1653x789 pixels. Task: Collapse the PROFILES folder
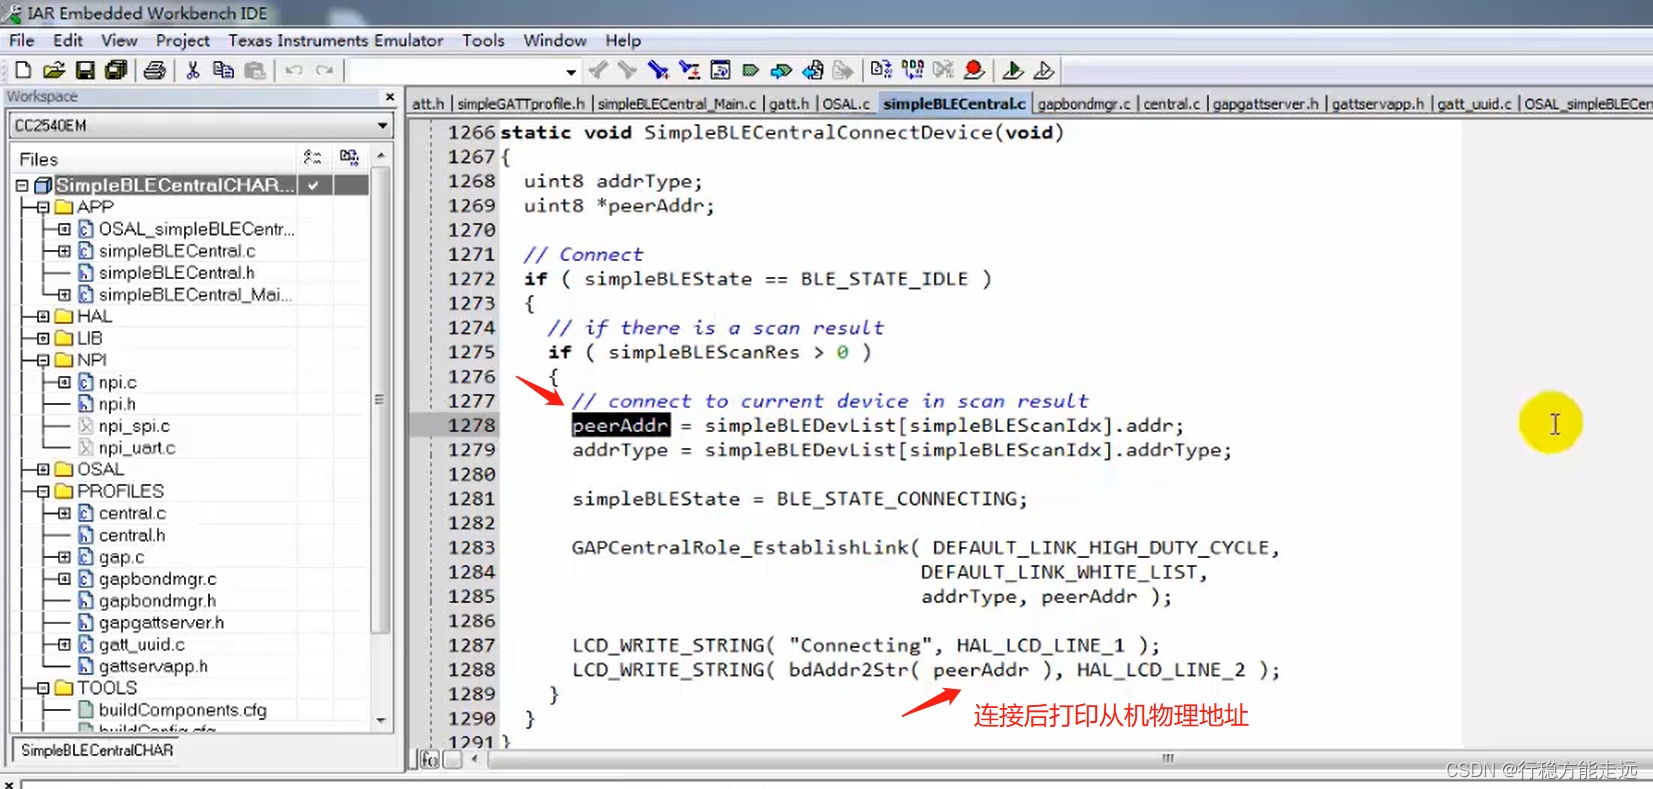click(43, 491)
